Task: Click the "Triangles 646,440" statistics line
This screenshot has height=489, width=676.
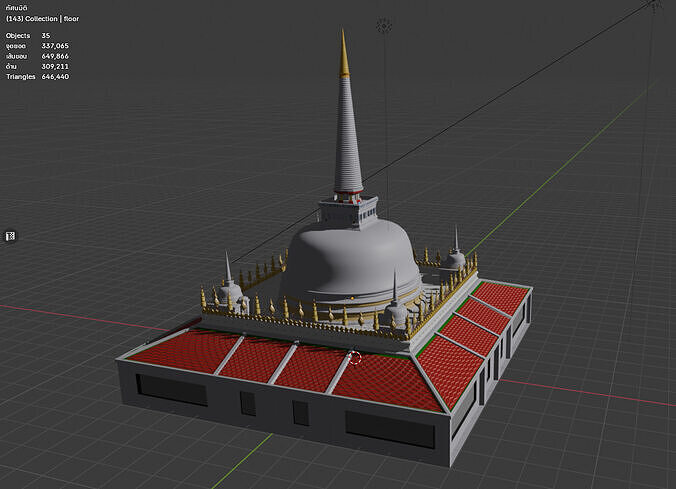Action: [38, 77]
